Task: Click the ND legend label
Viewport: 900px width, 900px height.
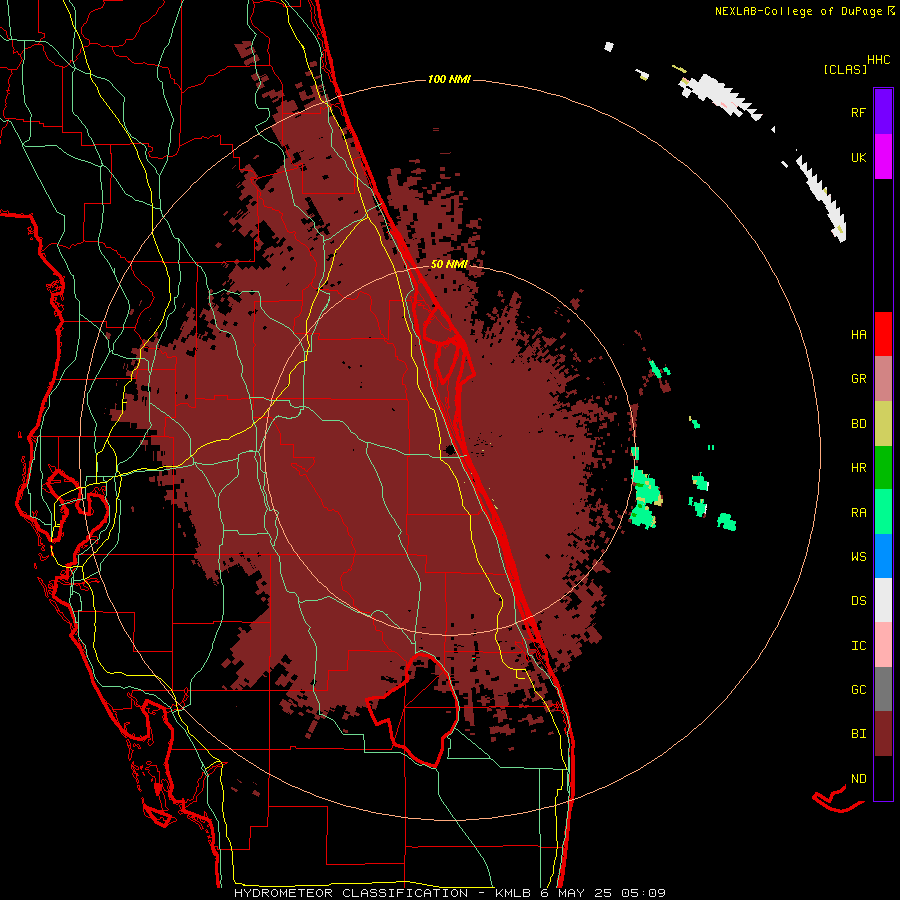Action: click(858, 779)
